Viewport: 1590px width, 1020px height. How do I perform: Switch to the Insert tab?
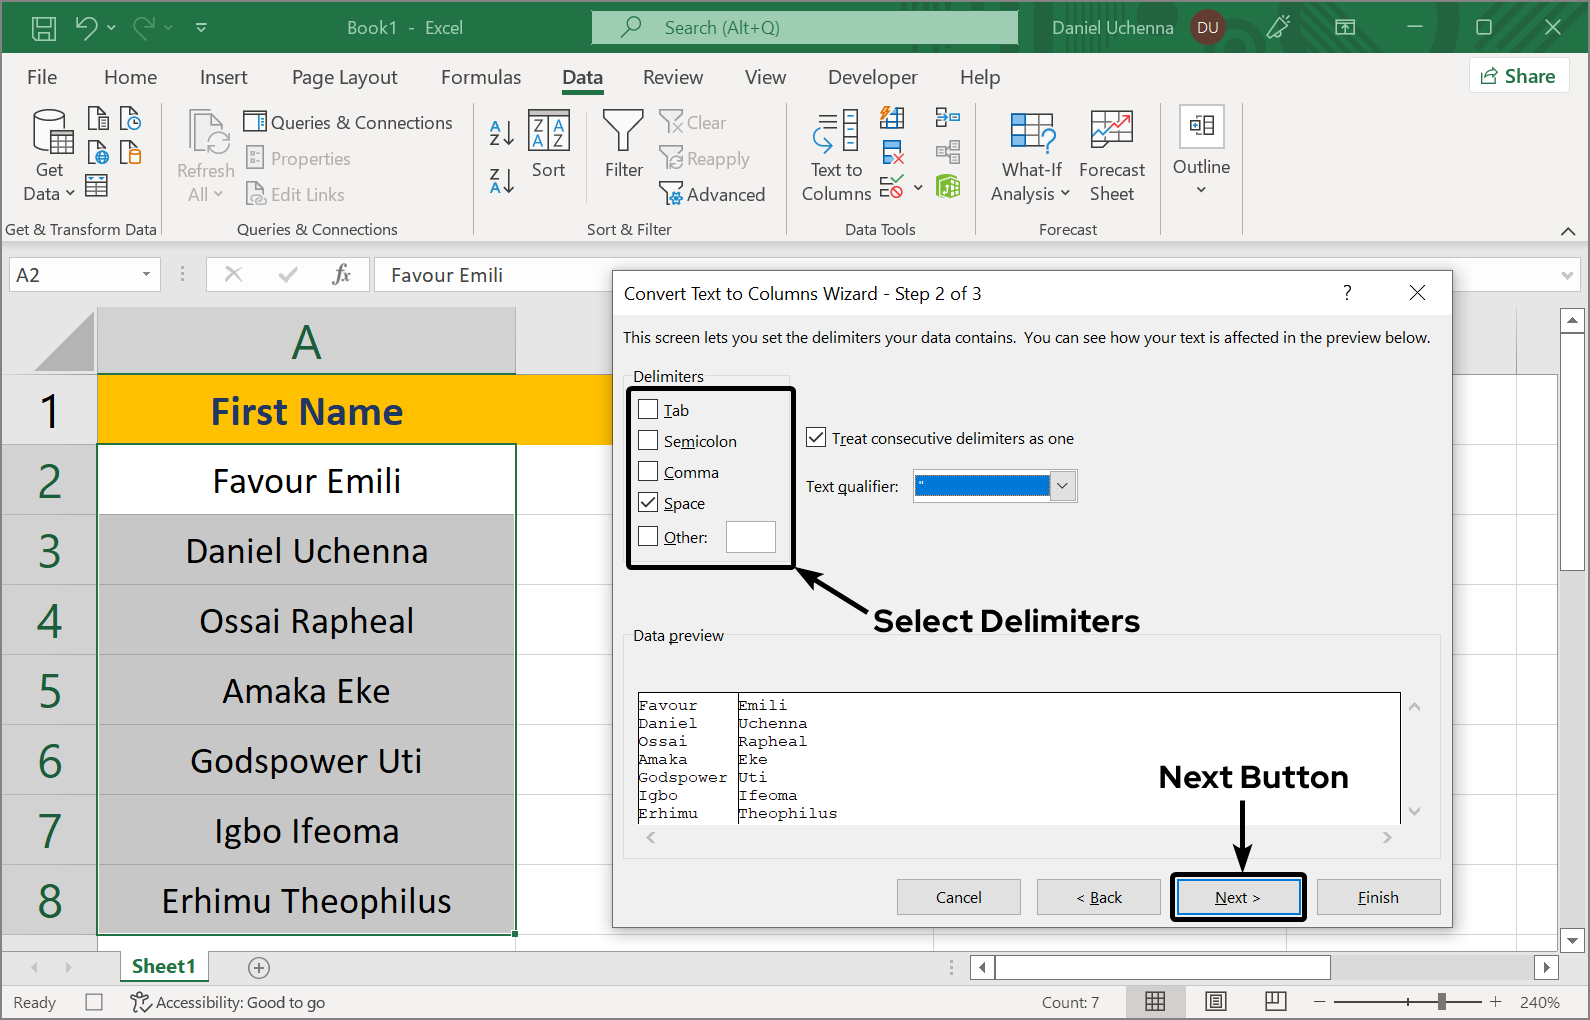pos(223,77)
